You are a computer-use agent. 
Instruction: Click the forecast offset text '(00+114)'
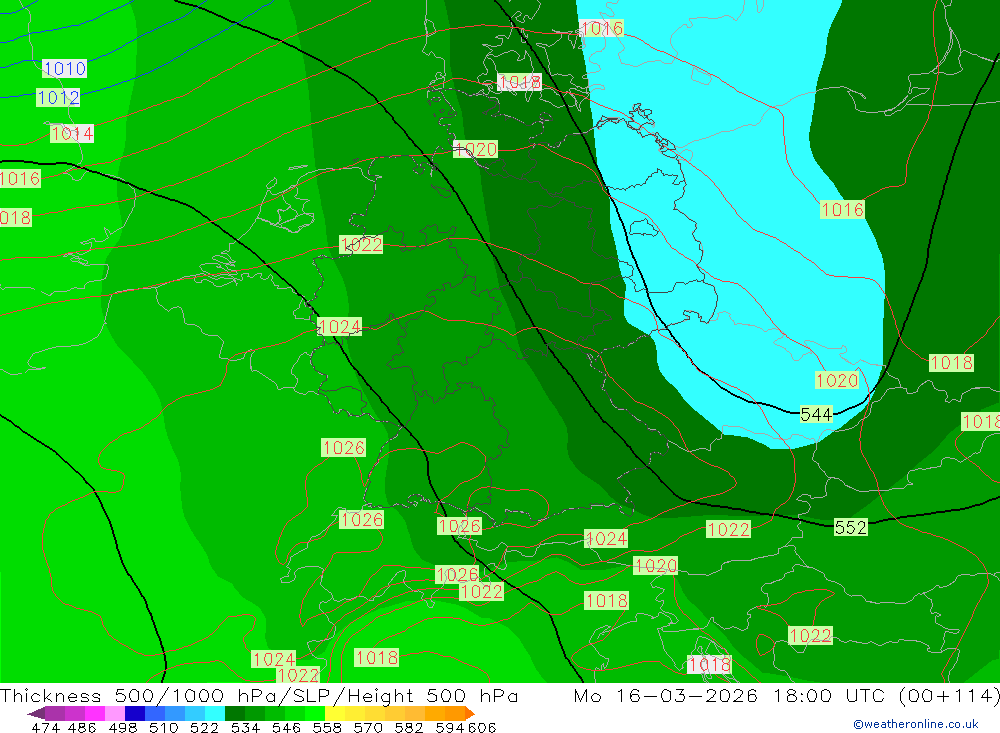click(x=949, y=695)
